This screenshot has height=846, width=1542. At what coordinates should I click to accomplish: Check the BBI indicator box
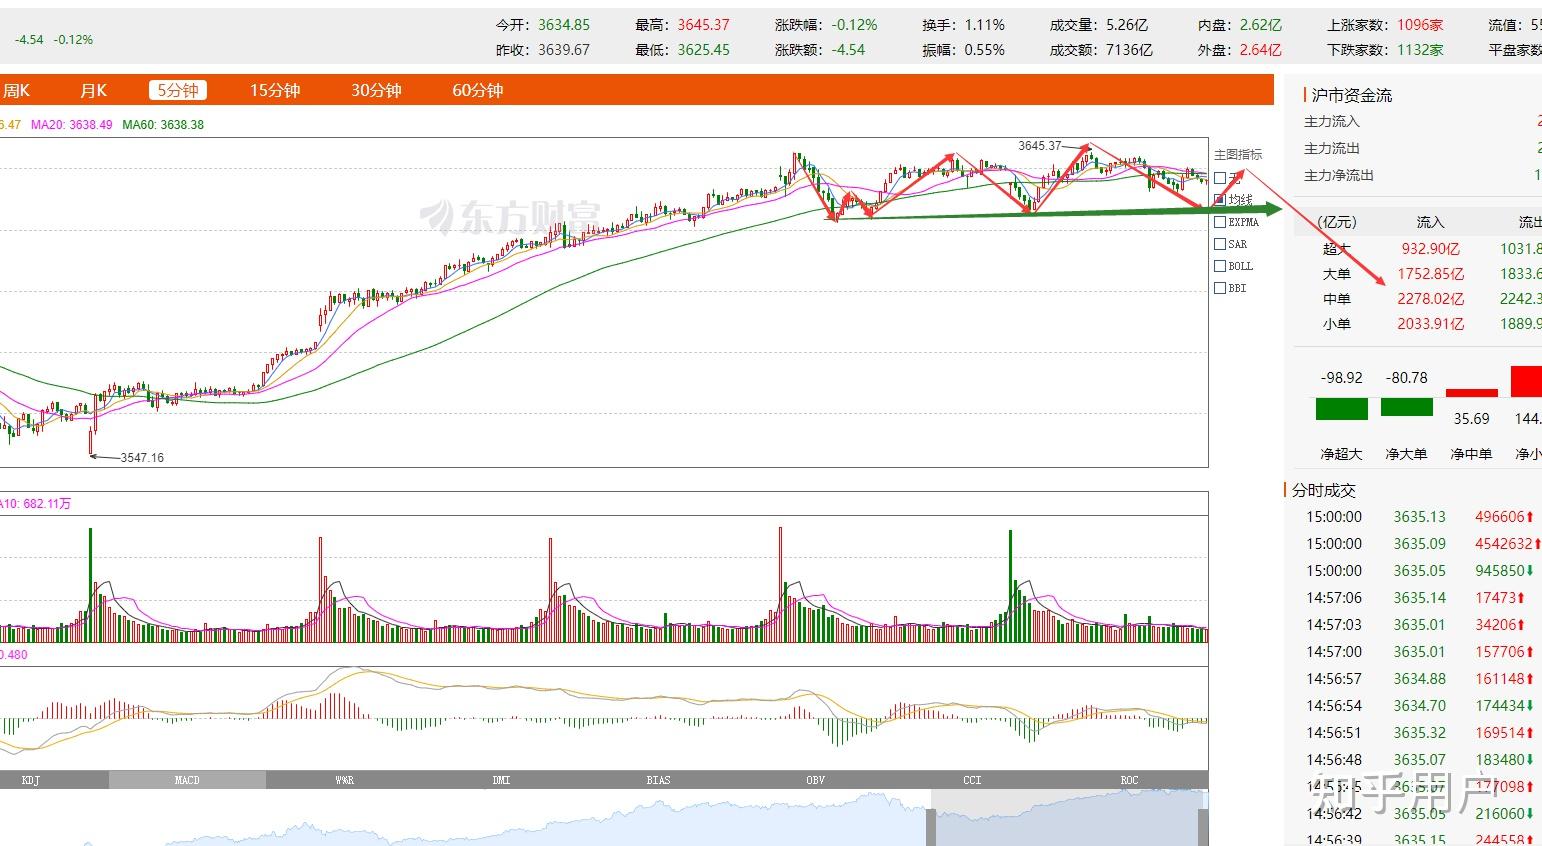coord(1220,288)
